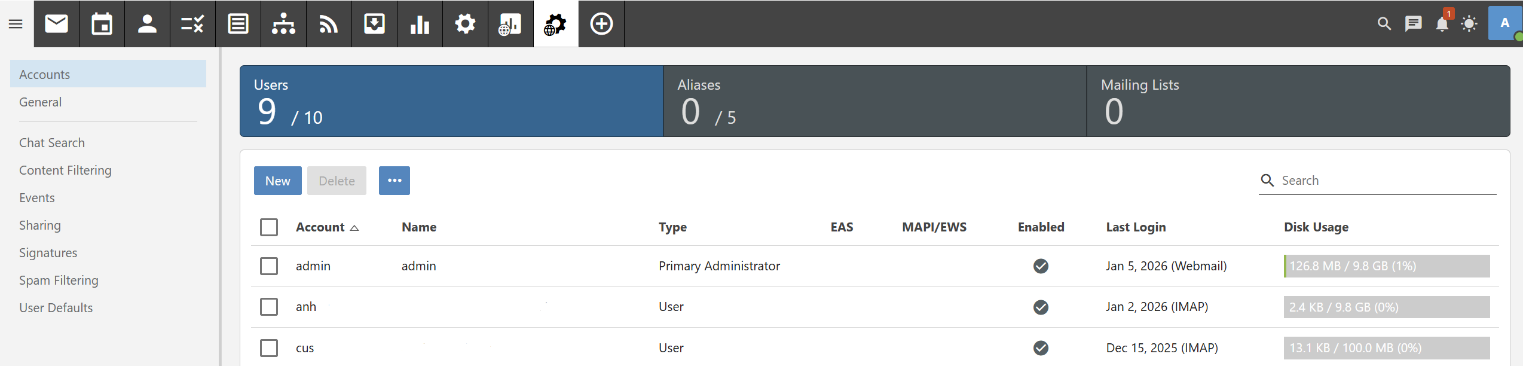The image size is (1523, 366).
Task: Open the RSS feeds icon
Action: click(329, 24)
